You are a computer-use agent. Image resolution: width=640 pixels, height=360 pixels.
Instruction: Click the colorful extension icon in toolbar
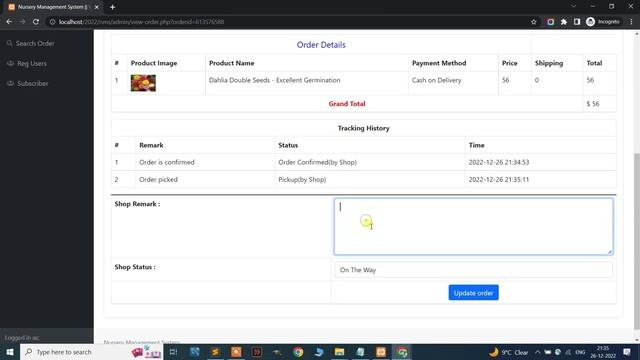[x=551, y=22]
